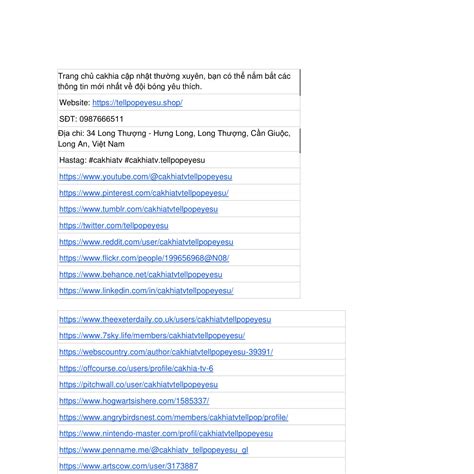This screenshot has width=474, height=474.
Task: Open the nintendo-master.com profil link
Action: pos(166,434)
